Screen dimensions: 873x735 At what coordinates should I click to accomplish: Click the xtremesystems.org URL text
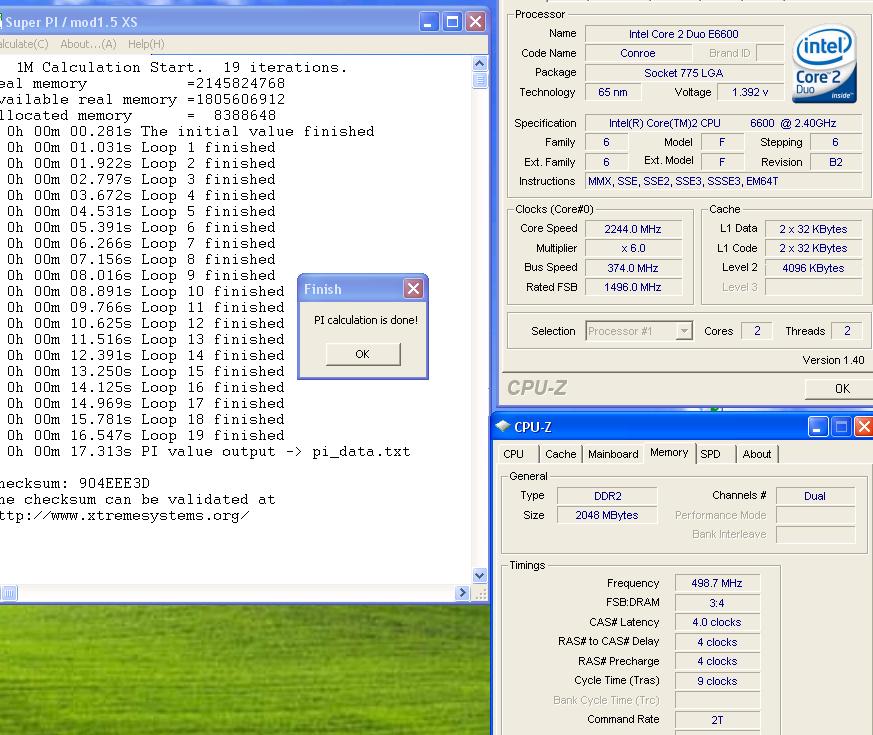124,516
